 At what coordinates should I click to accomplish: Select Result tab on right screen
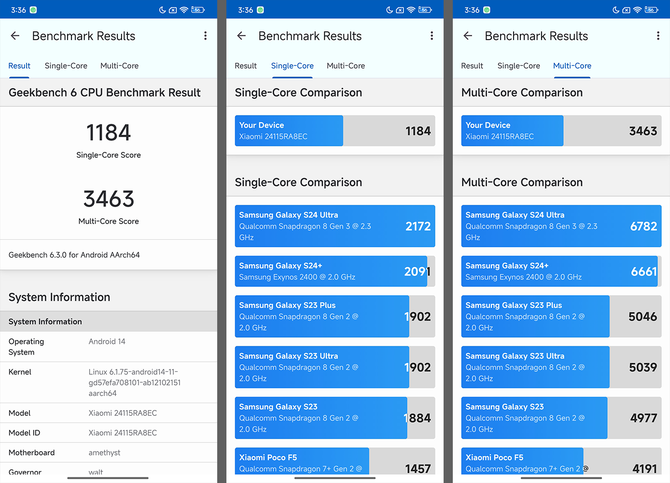472,66
